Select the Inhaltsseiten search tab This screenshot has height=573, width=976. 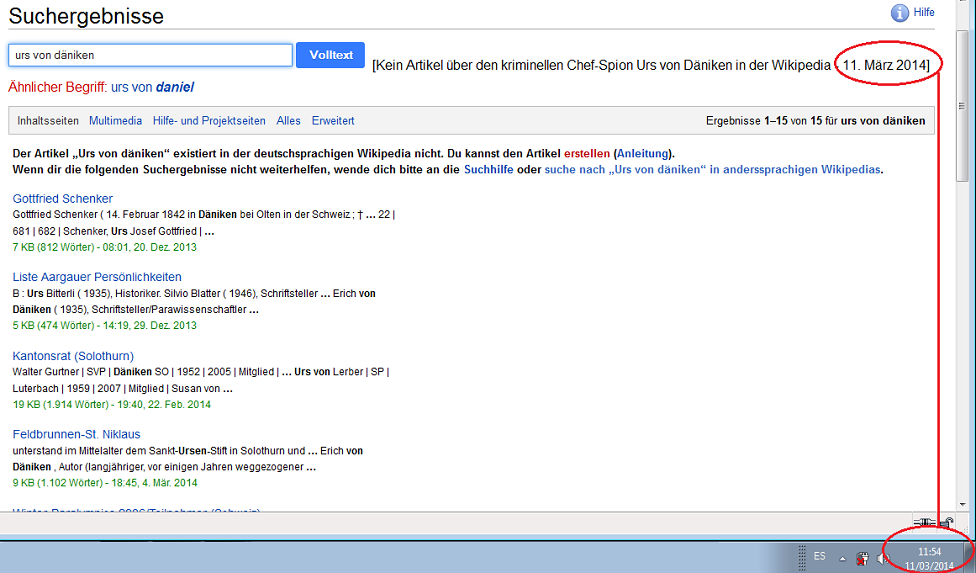[x=48, y=121]
